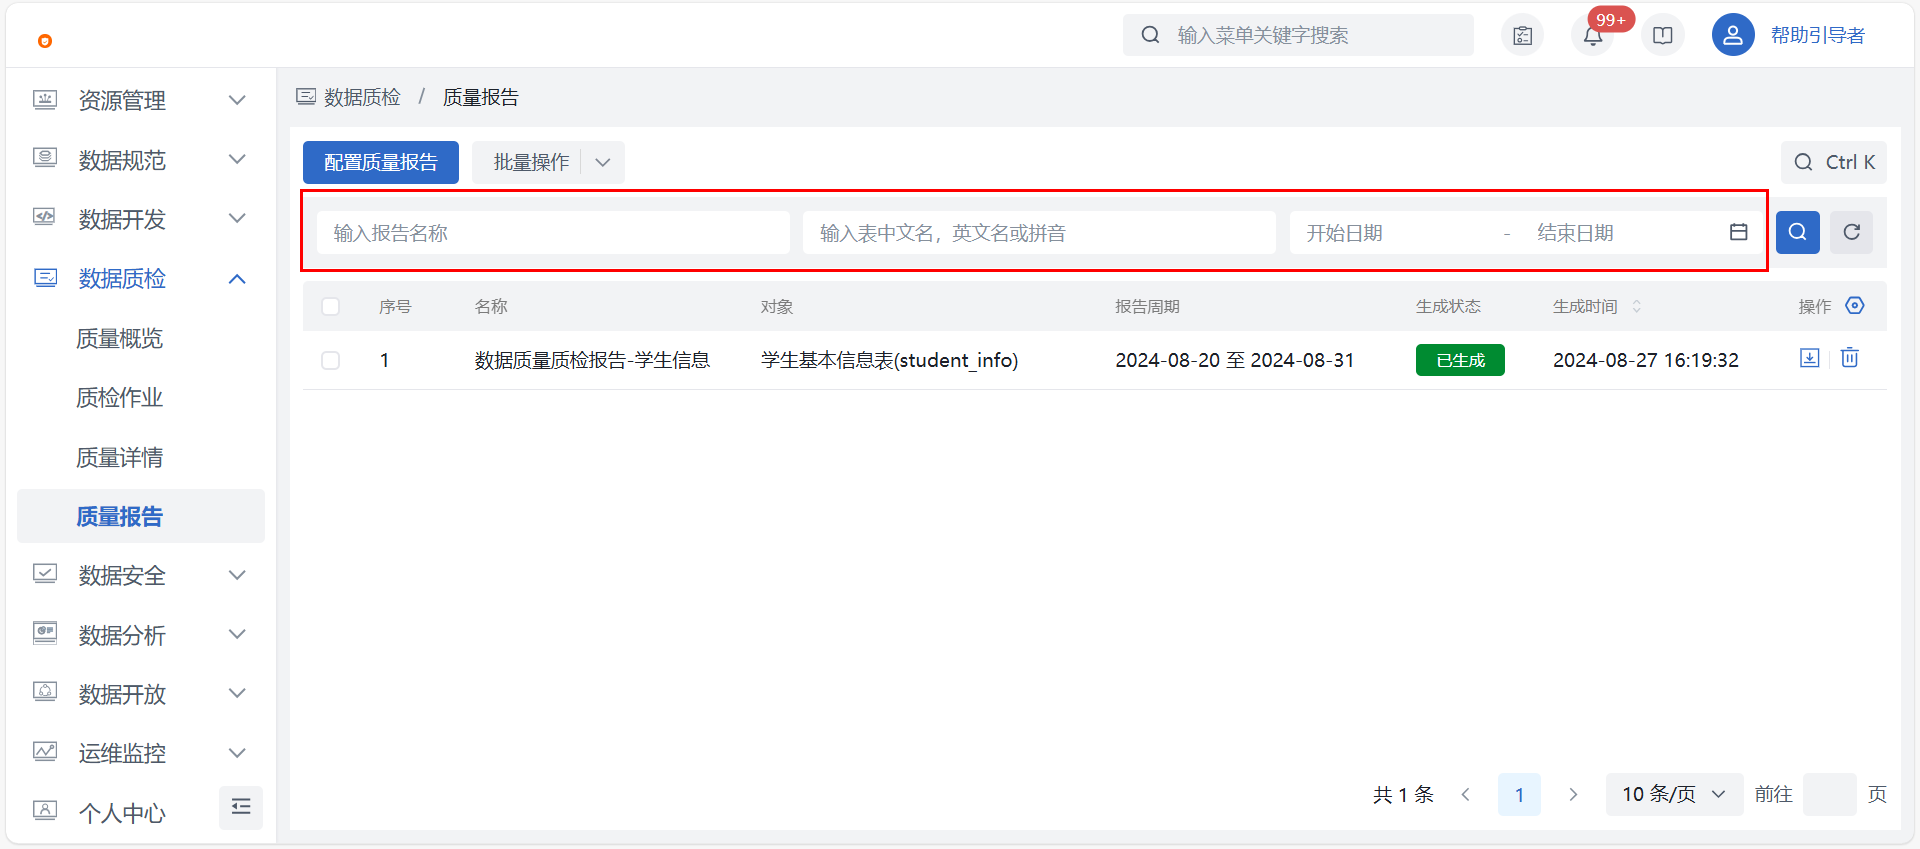The image size is (1920, 849).
Task: Click the user avatar icon
Action: click(x=1733, y=35)
